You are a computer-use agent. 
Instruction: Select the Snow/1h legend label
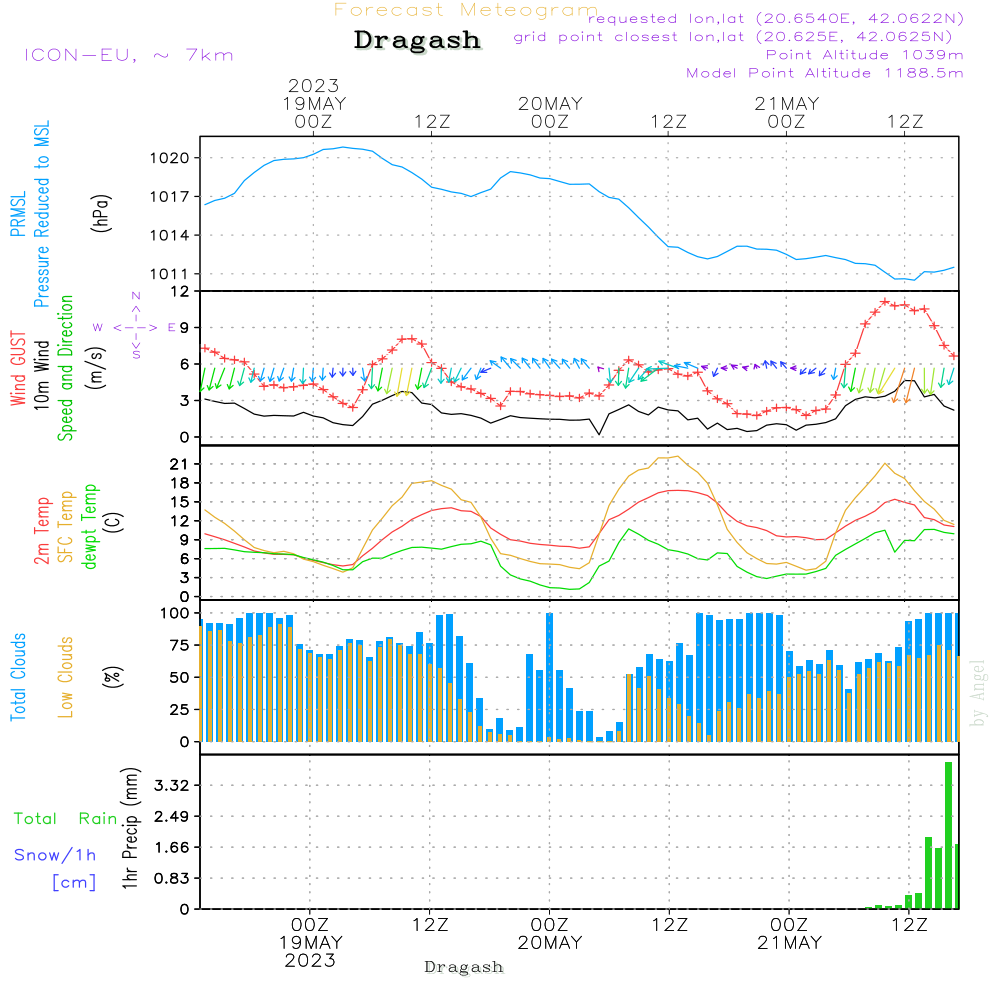coord(55,855)
